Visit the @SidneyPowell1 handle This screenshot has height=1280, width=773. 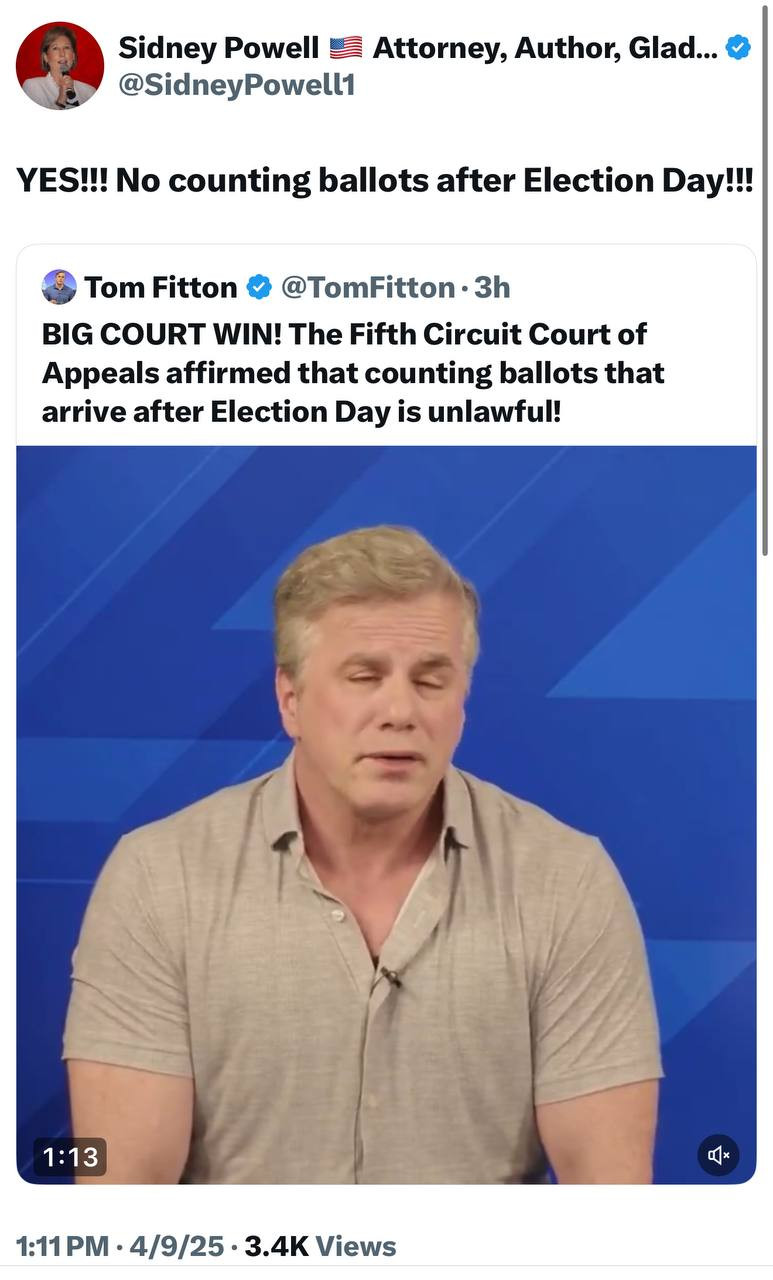(236, 86)
